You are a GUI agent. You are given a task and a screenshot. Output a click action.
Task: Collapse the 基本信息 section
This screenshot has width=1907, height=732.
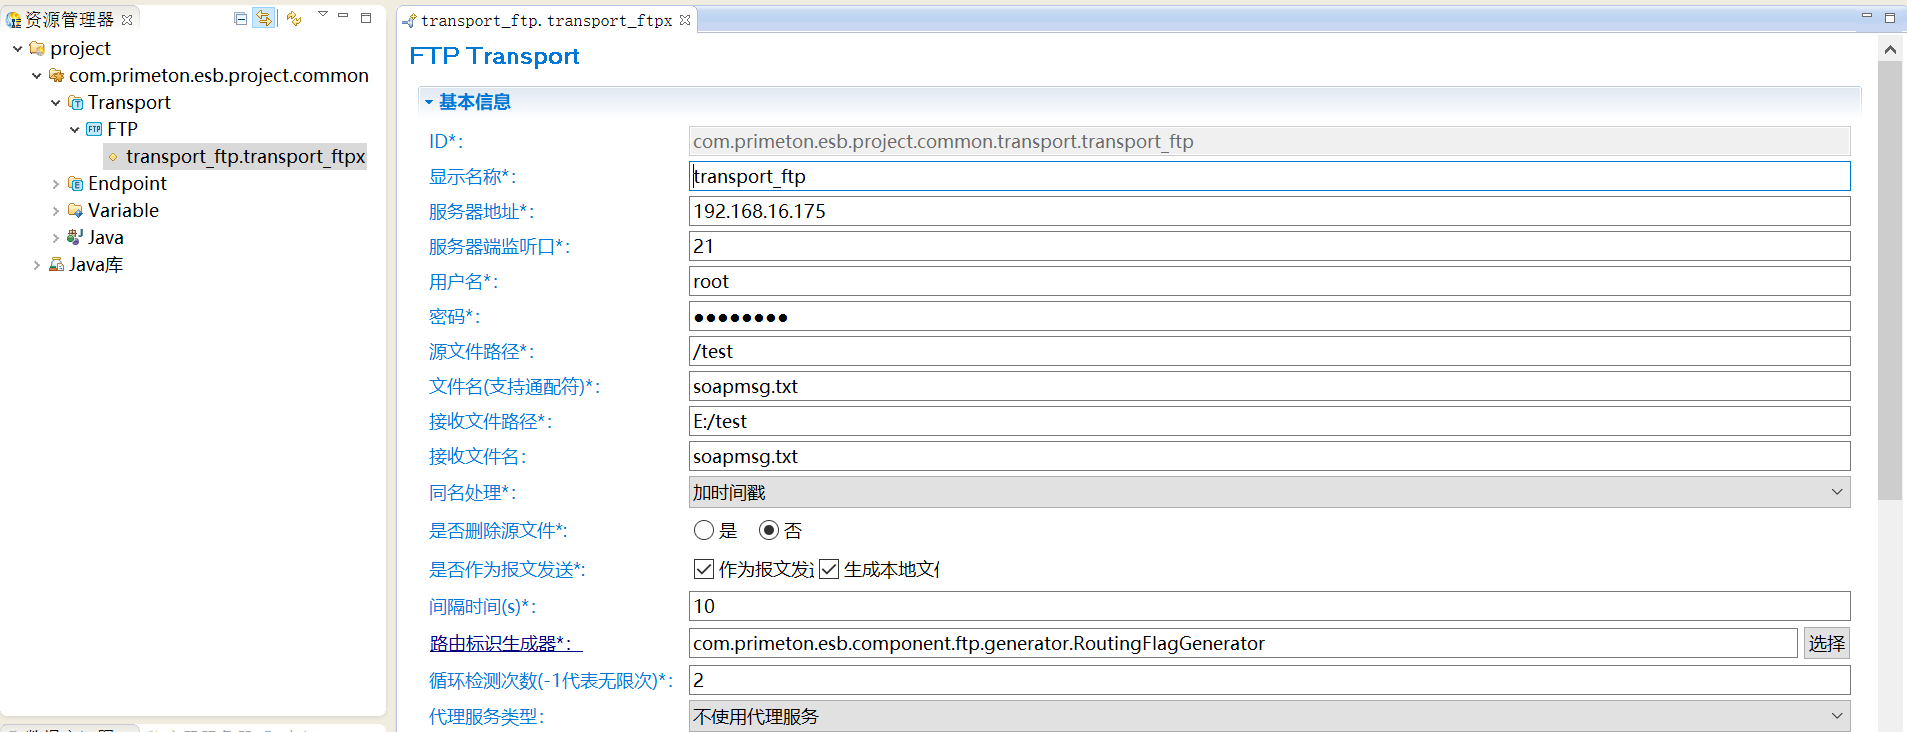click(x=429, y=102)
